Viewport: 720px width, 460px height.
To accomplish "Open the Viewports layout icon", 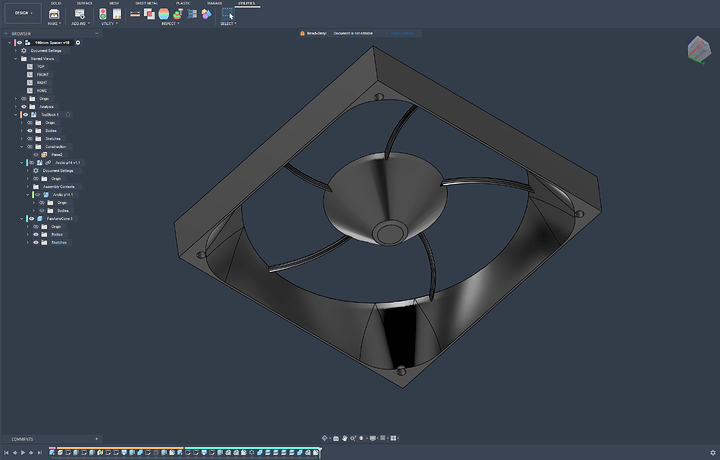I will [x=393, y=438].
